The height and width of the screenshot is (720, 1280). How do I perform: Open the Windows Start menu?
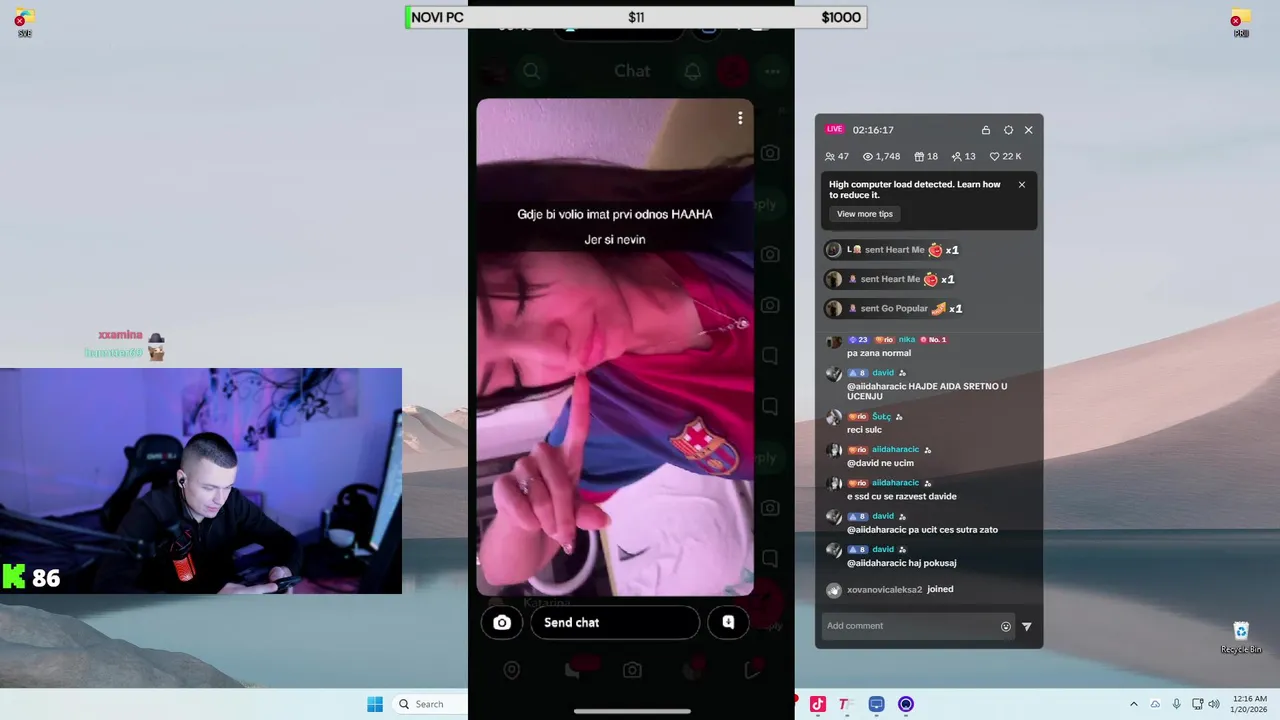click(x=375, y=704)
